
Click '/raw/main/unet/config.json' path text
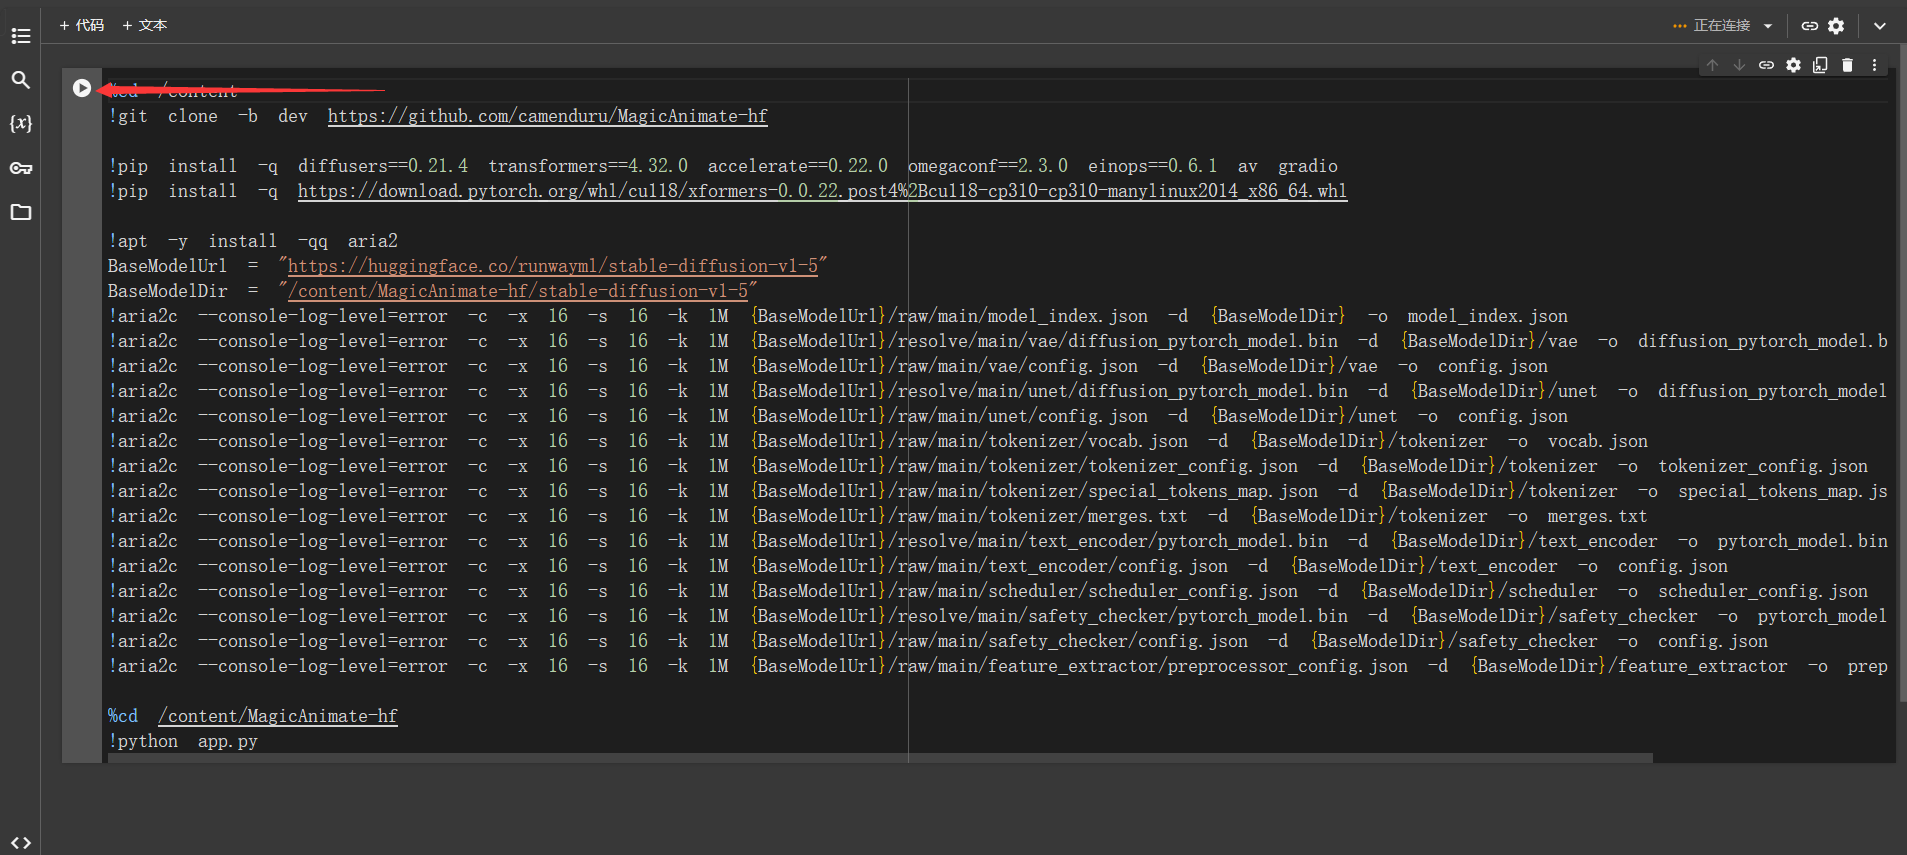(x=1018, y=416)
